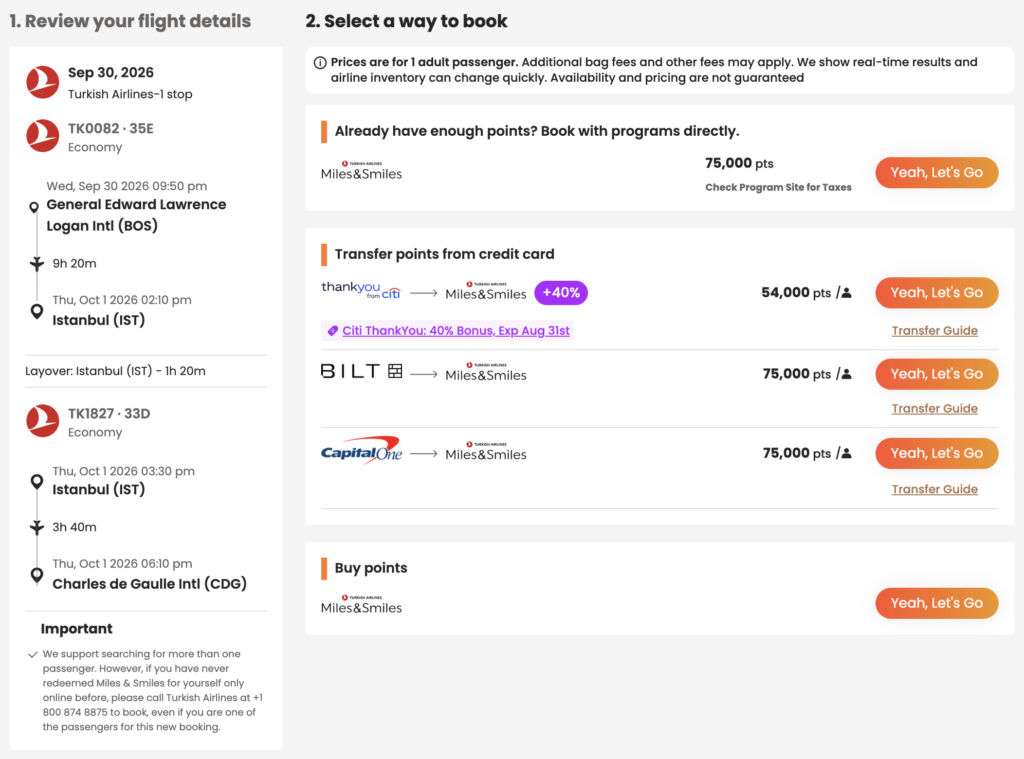1024x759 pixels.
Task: Open the Citi ThankYou 40% Bonus link
Action: coord(456,331)
